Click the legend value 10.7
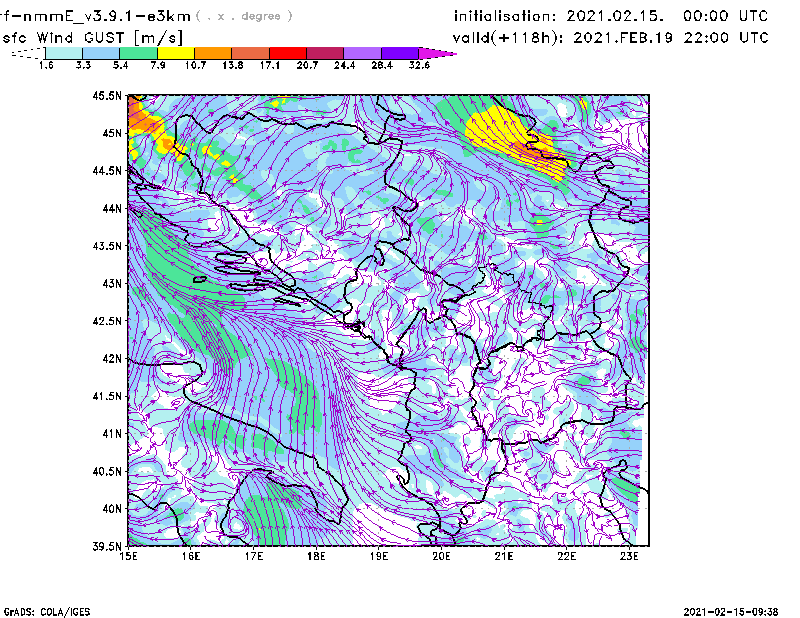The image size is (800, 618). pyautogui.click(x=195, y=65)
